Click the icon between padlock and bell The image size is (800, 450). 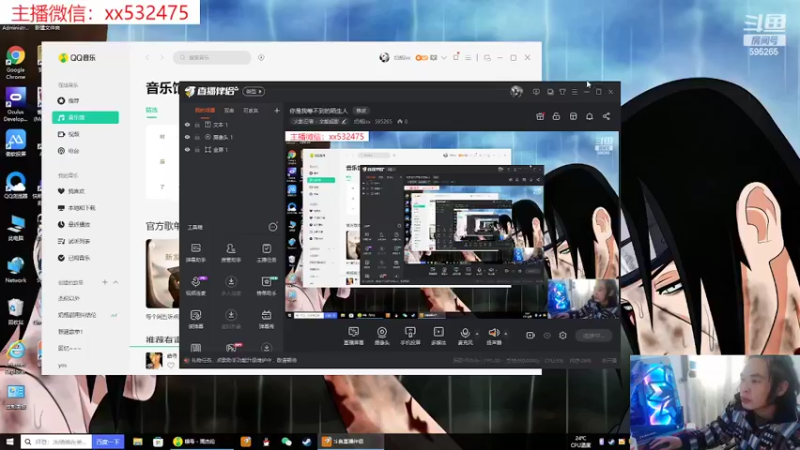click(573, 117)
